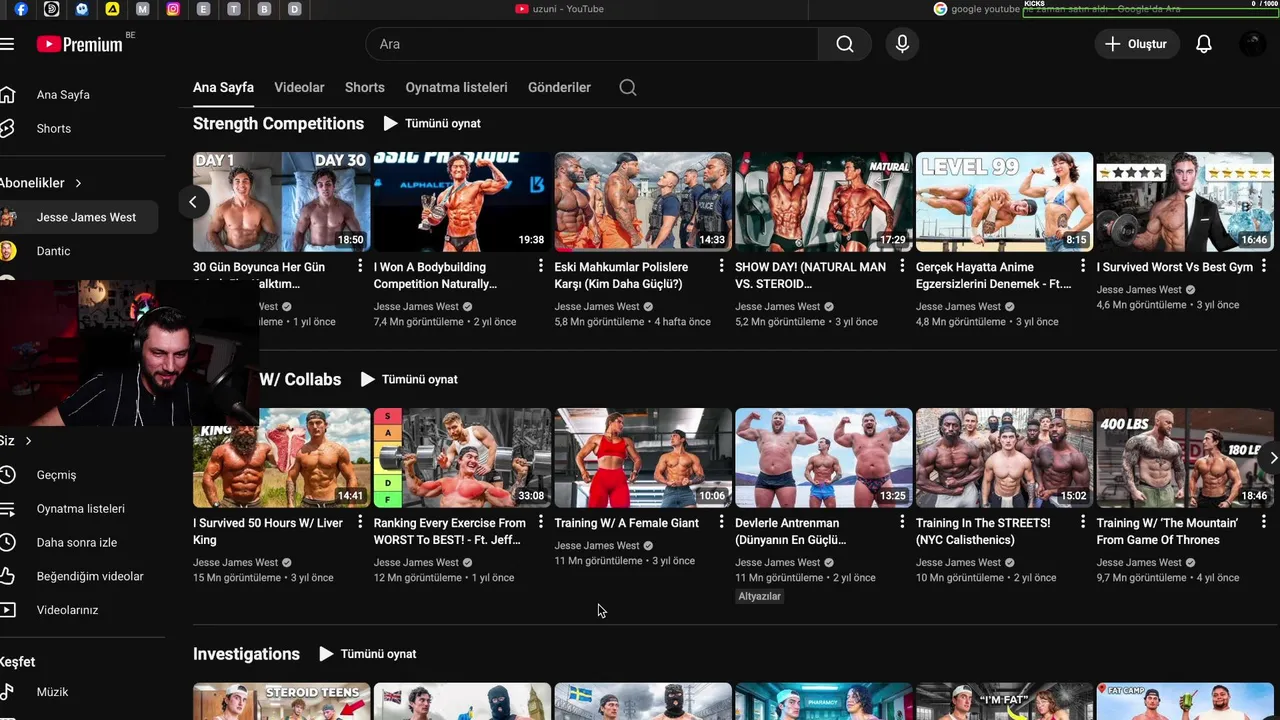The height and width of the screenshot is (720, 1280).
Task: Open Daha sonra izle list
Action: (79, 542)
